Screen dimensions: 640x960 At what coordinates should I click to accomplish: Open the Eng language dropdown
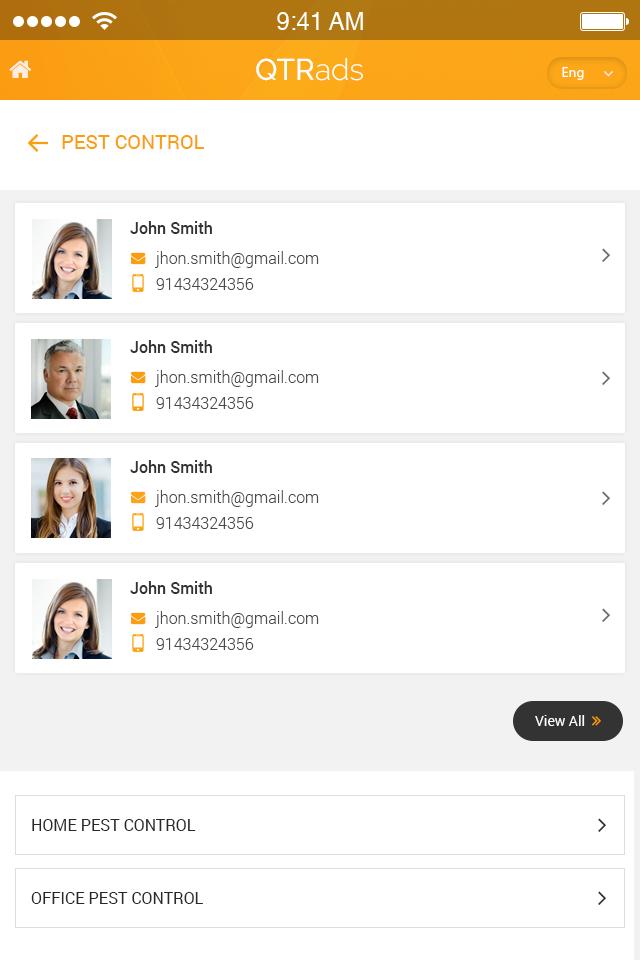click(x=586, y=73)
